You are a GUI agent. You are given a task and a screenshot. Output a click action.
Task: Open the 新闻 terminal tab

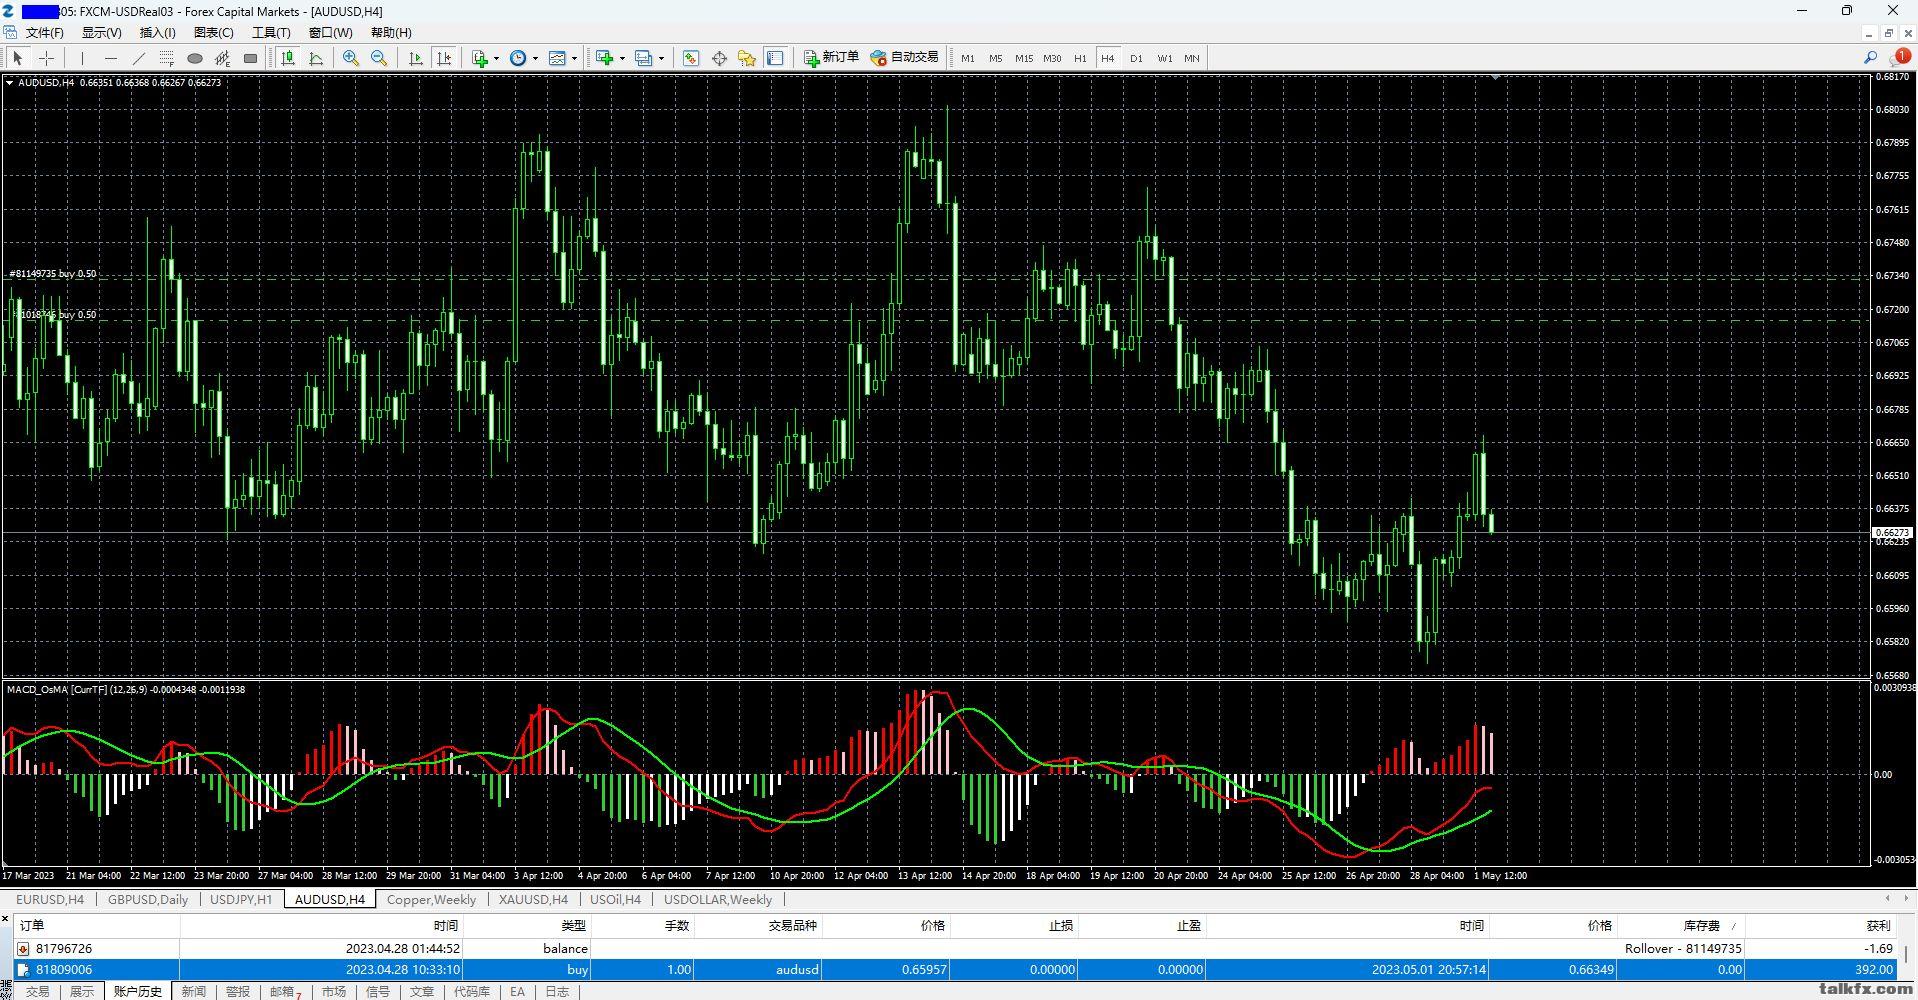pyautogui.click(x=193, y=992)
